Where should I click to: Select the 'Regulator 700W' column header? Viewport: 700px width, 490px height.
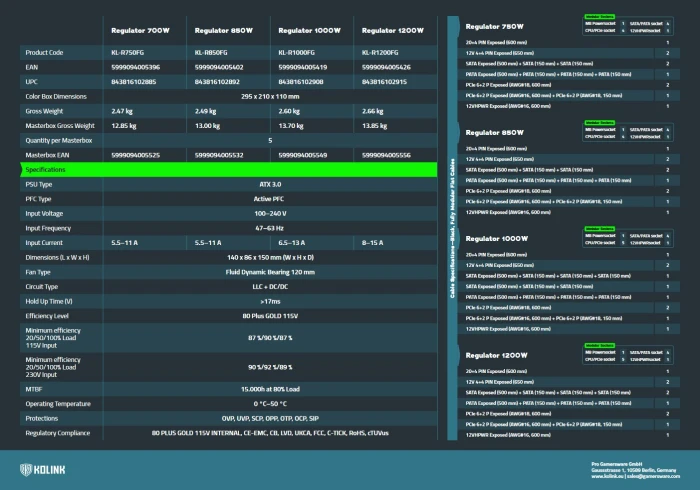click(140, 30)
